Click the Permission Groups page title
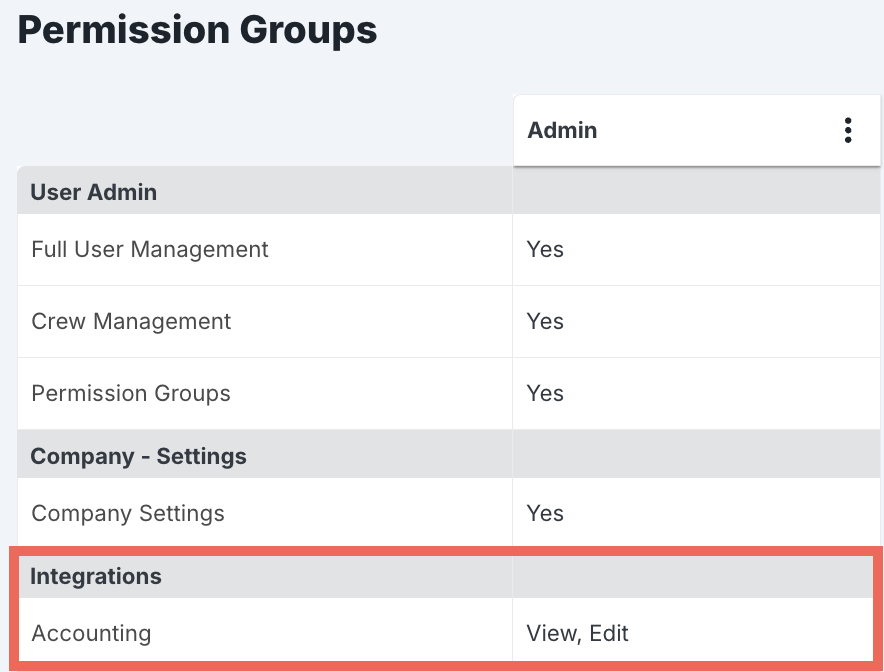 [197, 30]
